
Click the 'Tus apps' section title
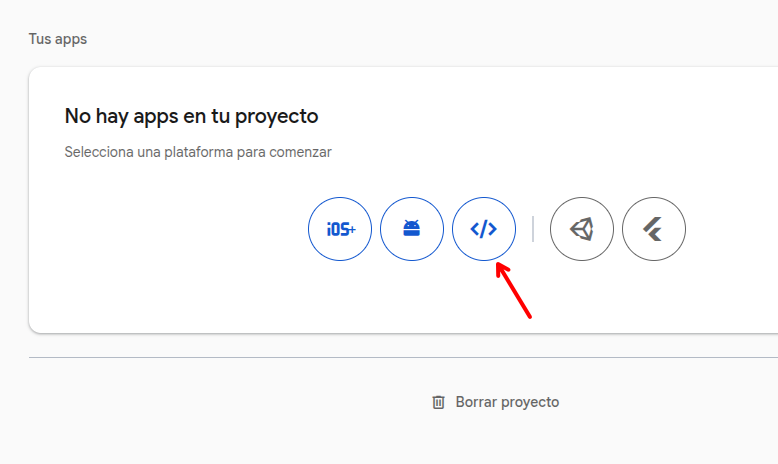pos(58,39)
